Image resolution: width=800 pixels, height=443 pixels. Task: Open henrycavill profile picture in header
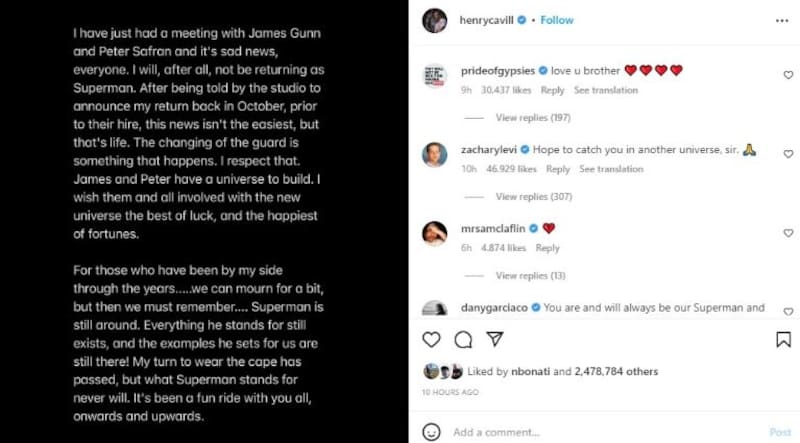434,19
